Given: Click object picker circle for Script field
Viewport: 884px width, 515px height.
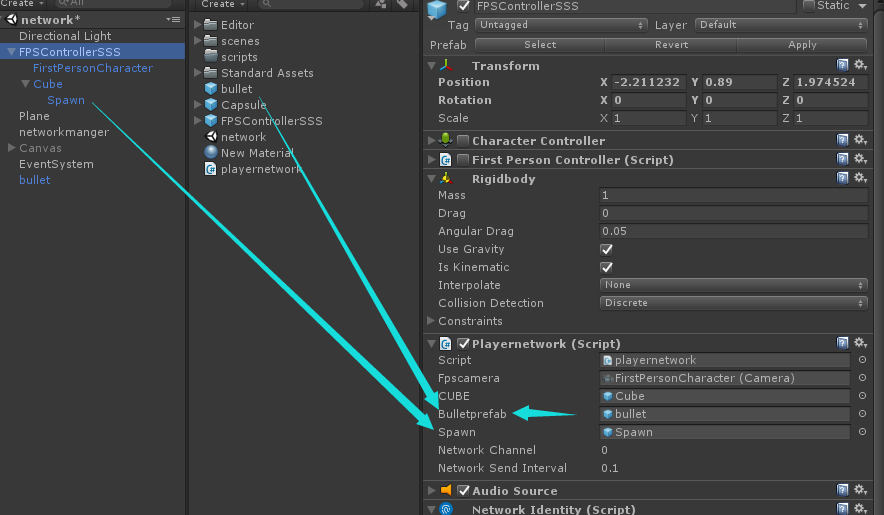Looking at the screenshot, I should [862, 360].
